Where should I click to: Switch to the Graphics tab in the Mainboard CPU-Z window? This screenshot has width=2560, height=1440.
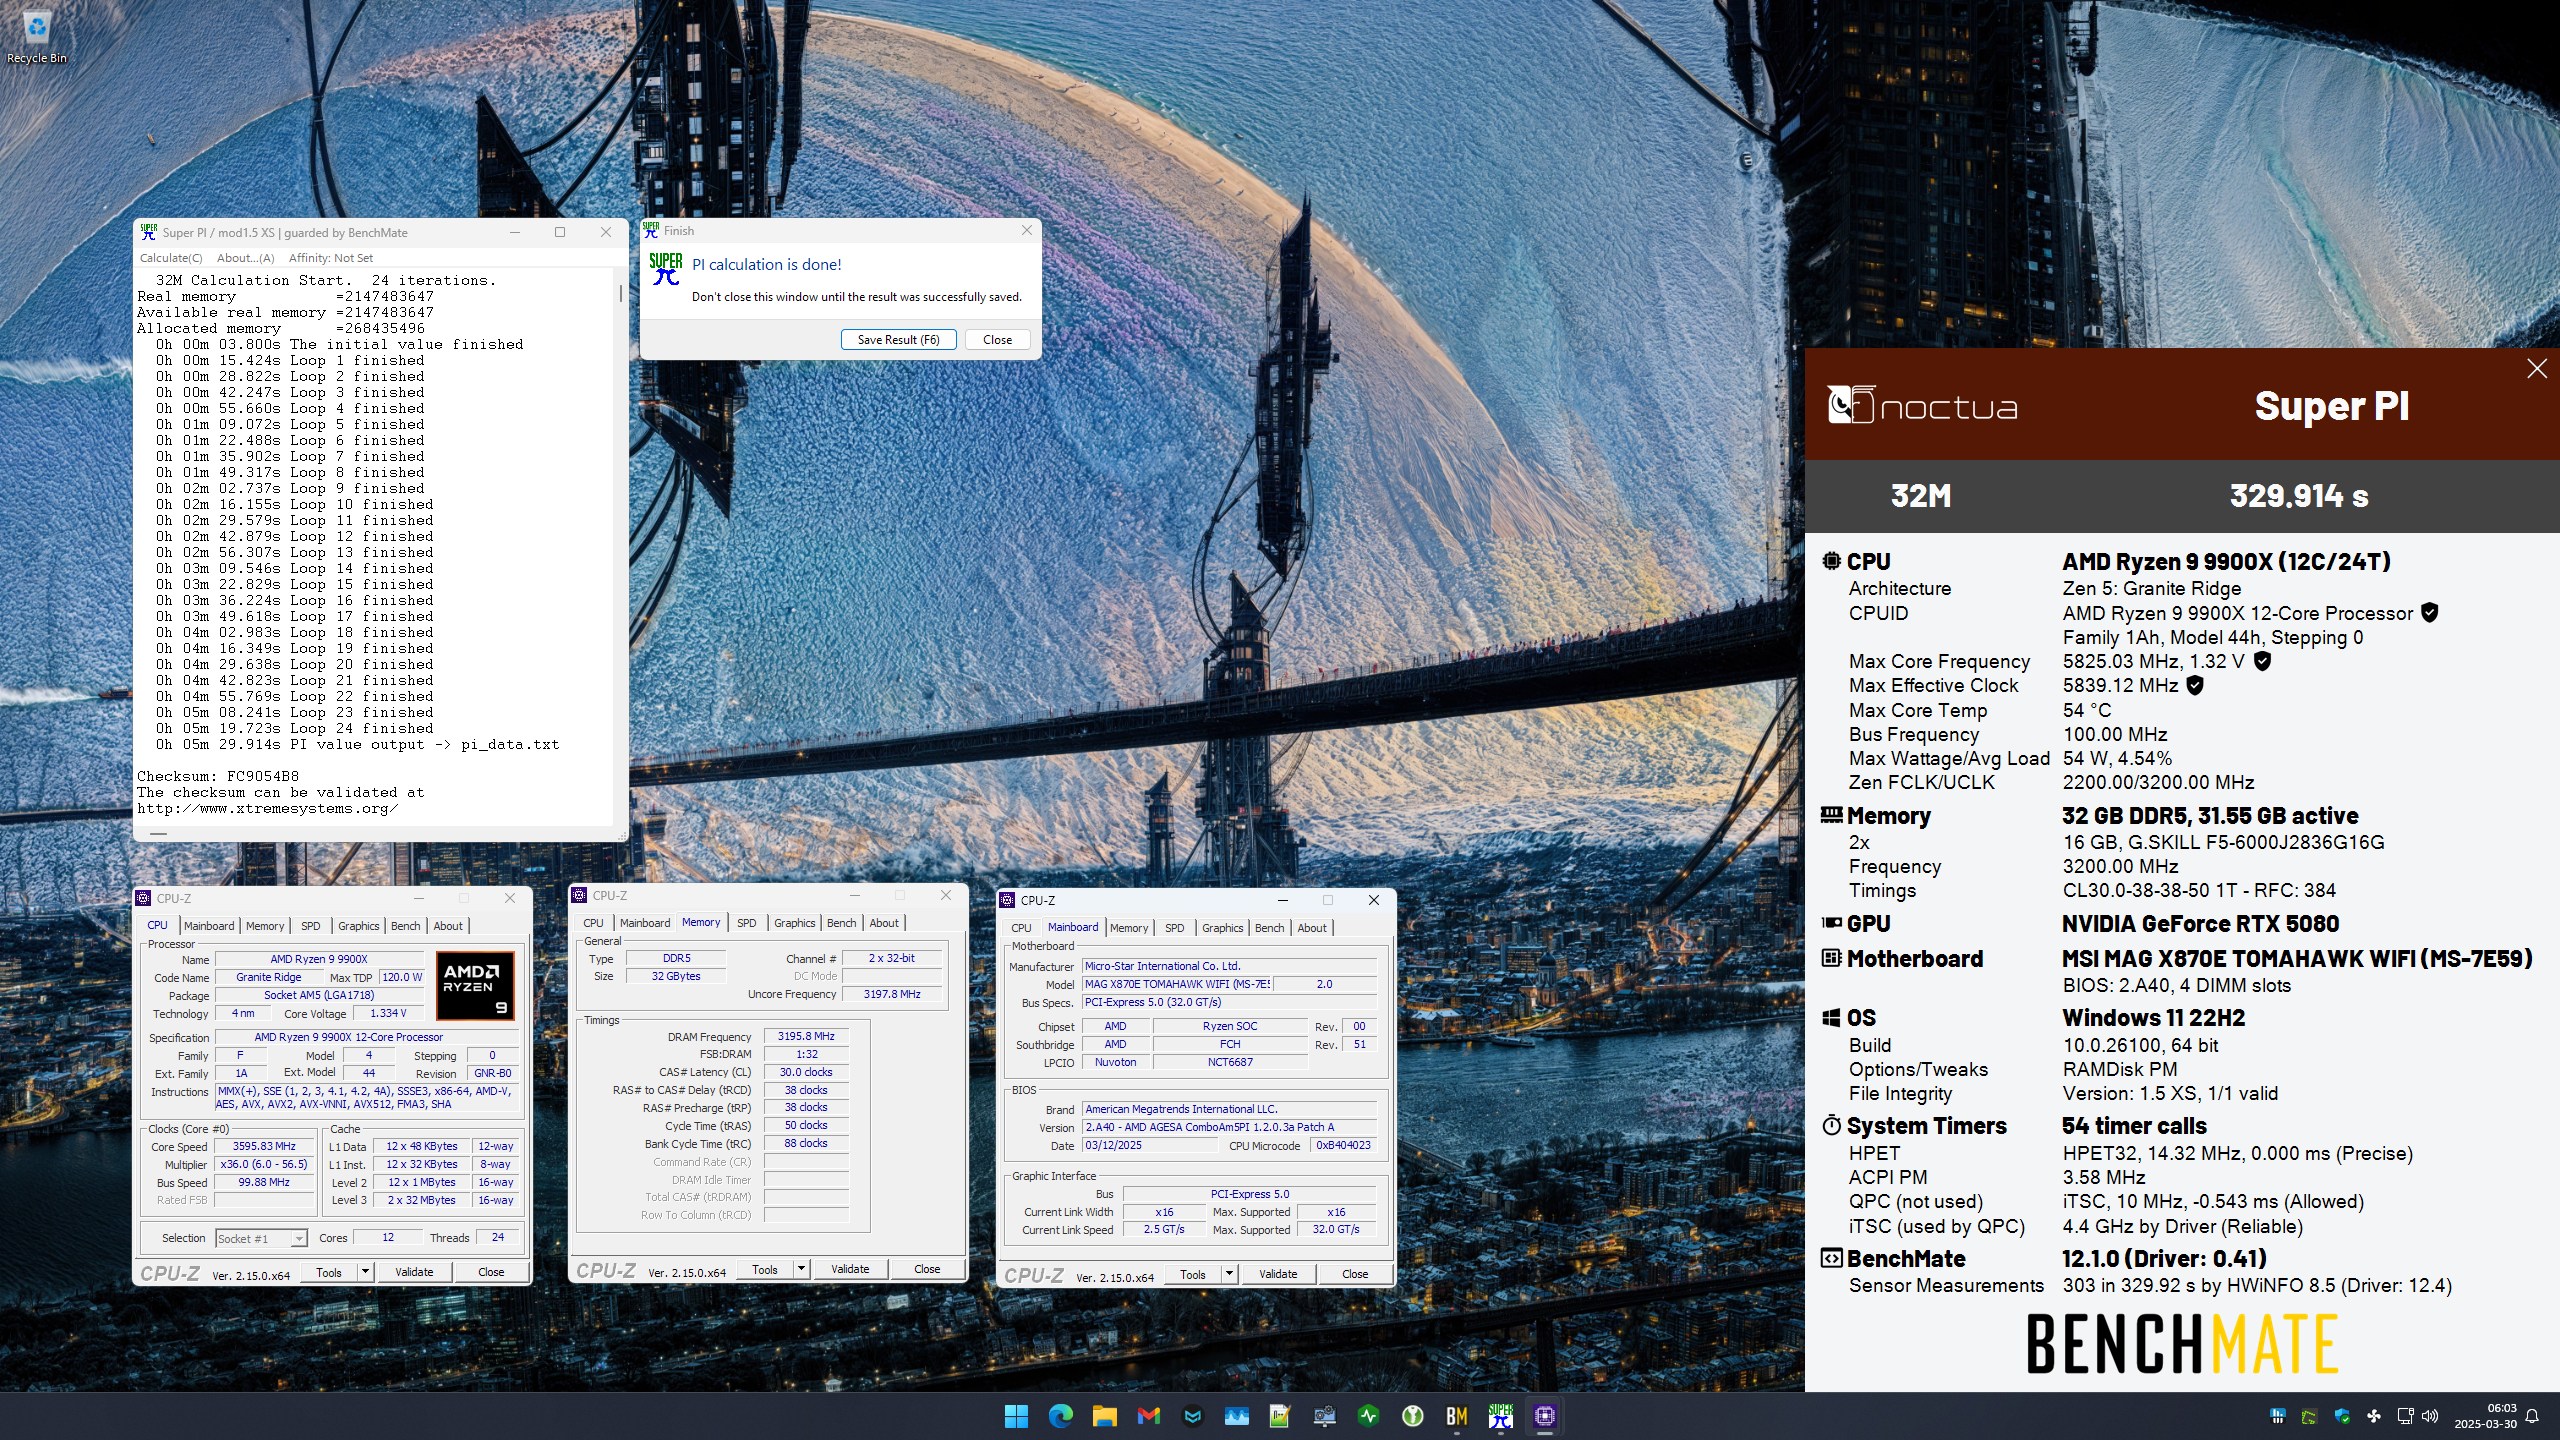click(1222, 928)
